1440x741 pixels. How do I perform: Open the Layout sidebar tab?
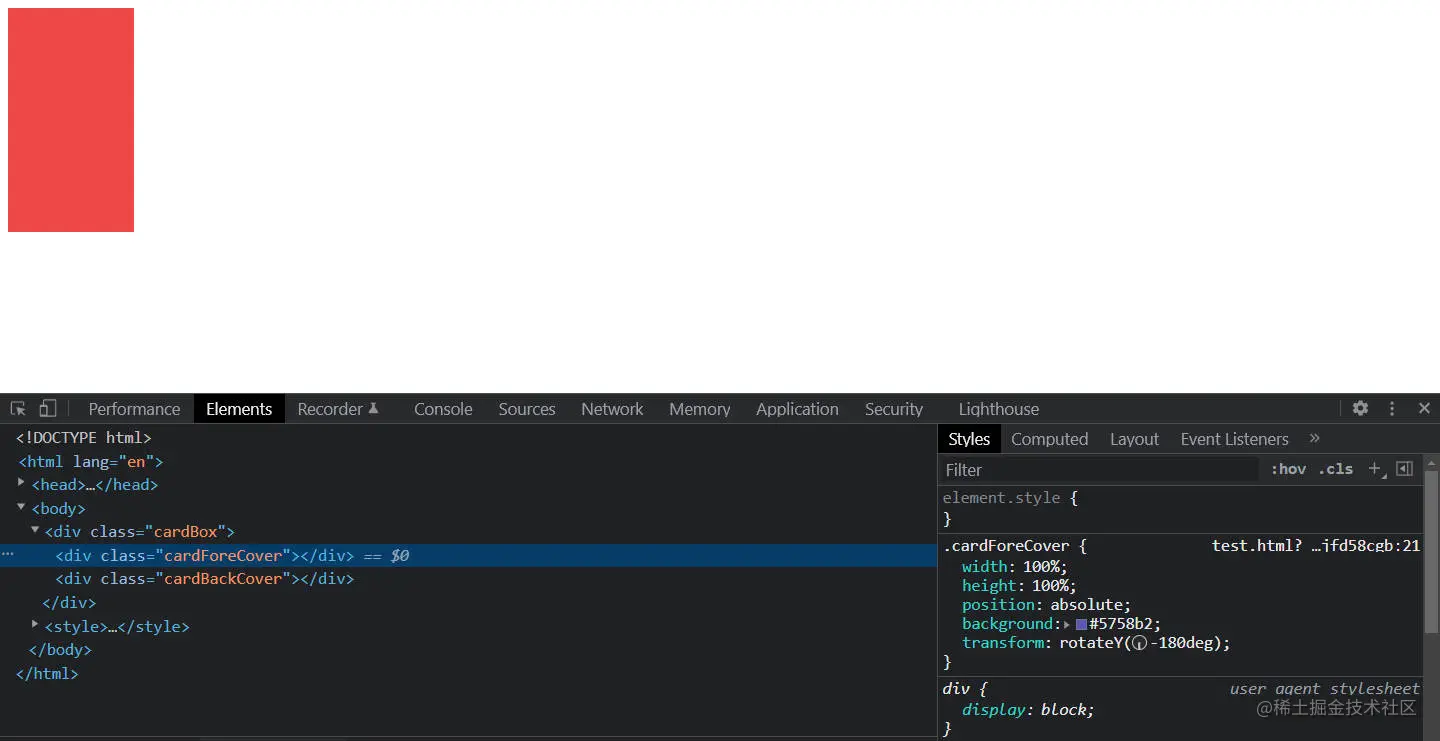(x=1134, y=439)
